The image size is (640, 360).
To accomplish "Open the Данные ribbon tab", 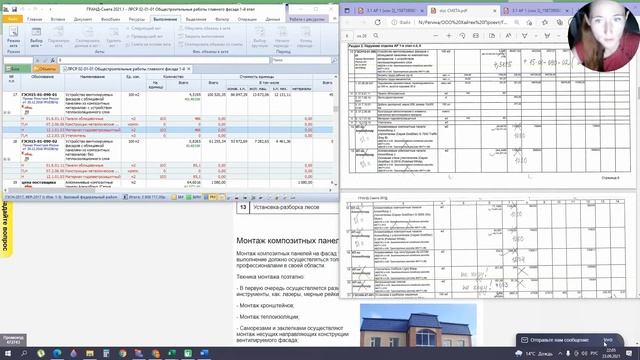I will (x=273, y=19).
